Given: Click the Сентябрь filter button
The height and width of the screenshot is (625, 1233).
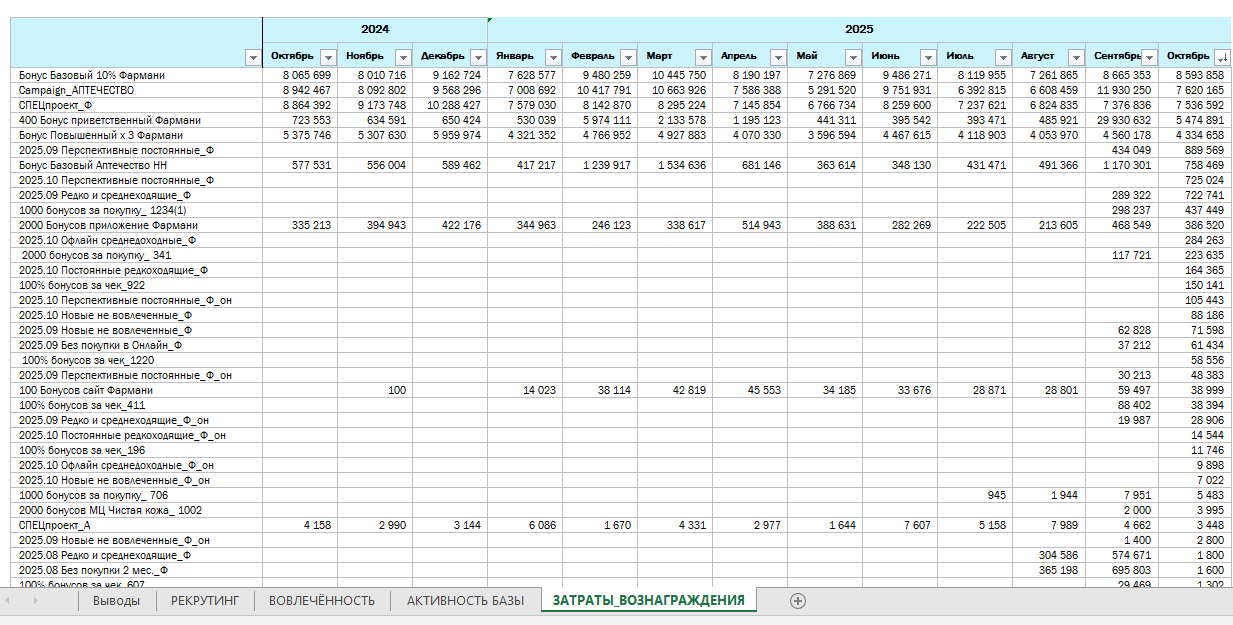Looking at the screenshot, I should [1149, 57].
